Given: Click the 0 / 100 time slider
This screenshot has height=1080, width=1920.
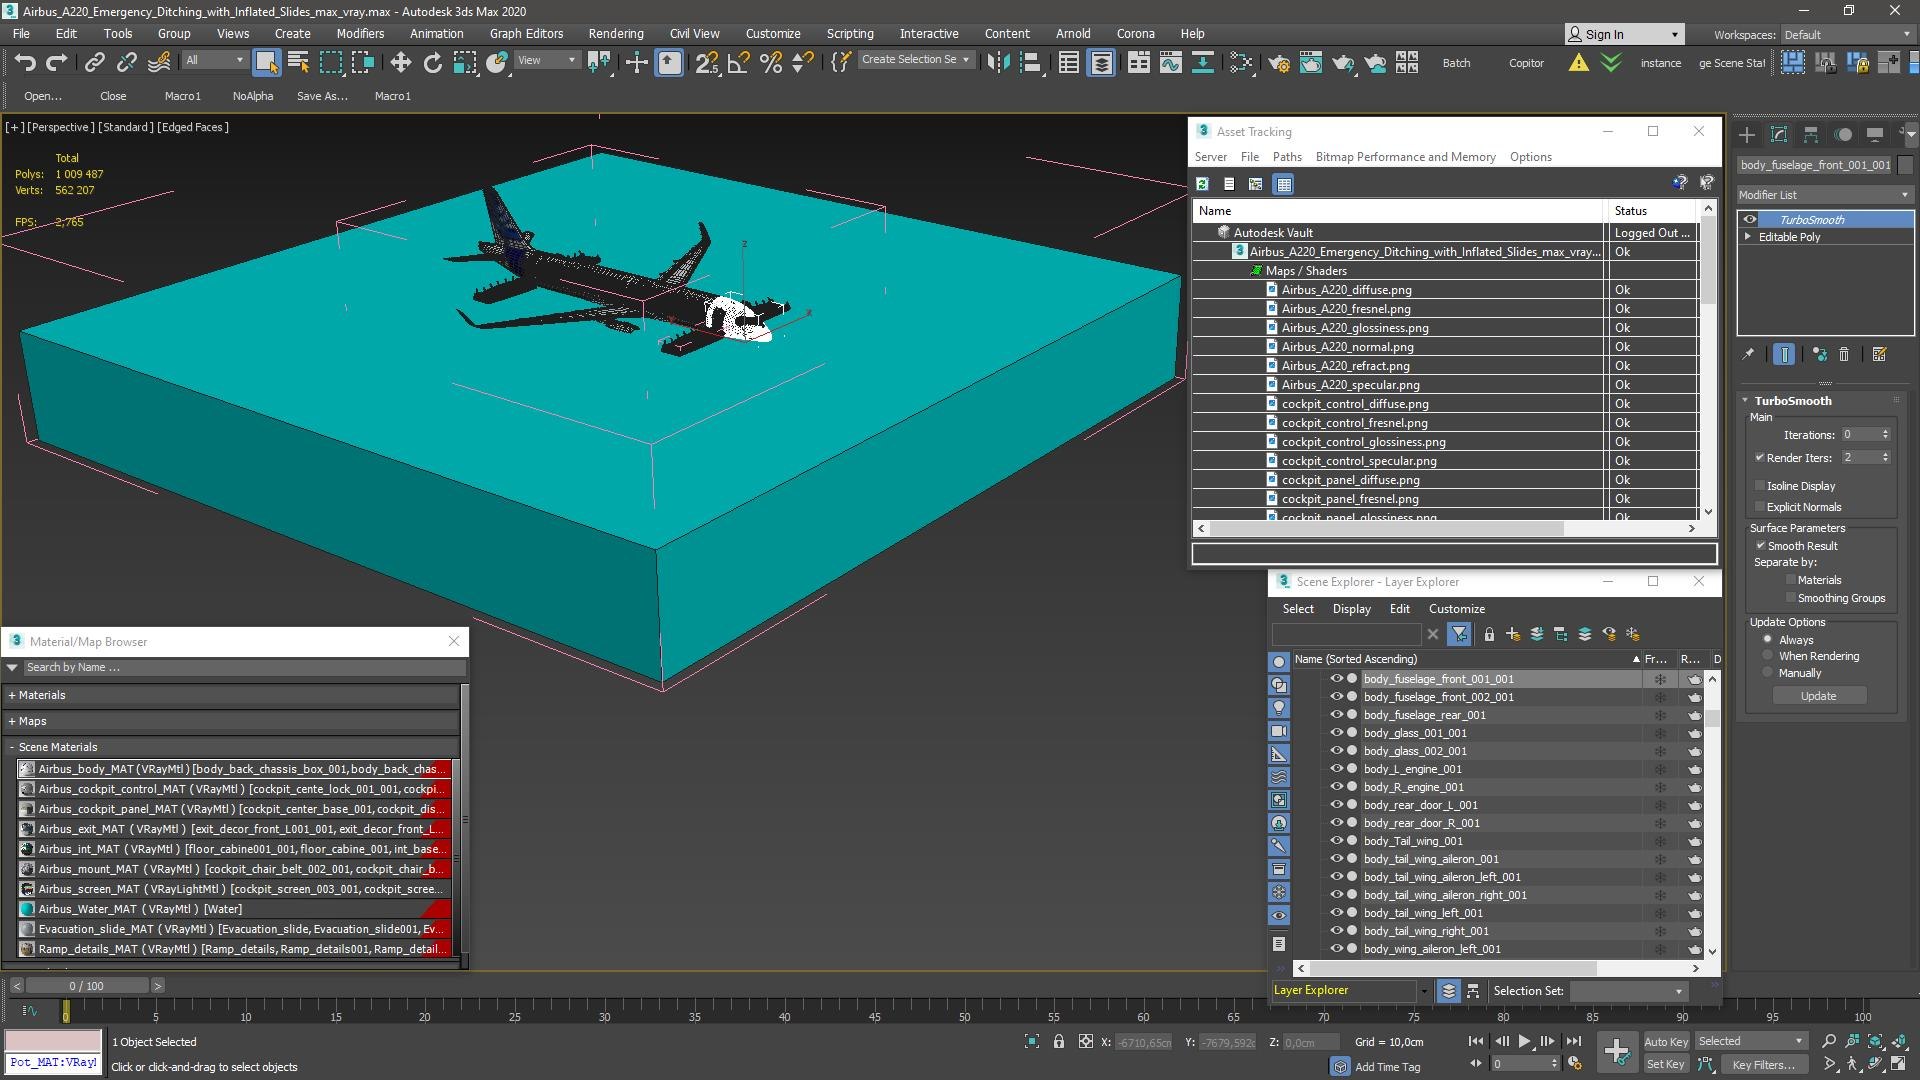Looking at the screenshot, I should click(86, 986).
